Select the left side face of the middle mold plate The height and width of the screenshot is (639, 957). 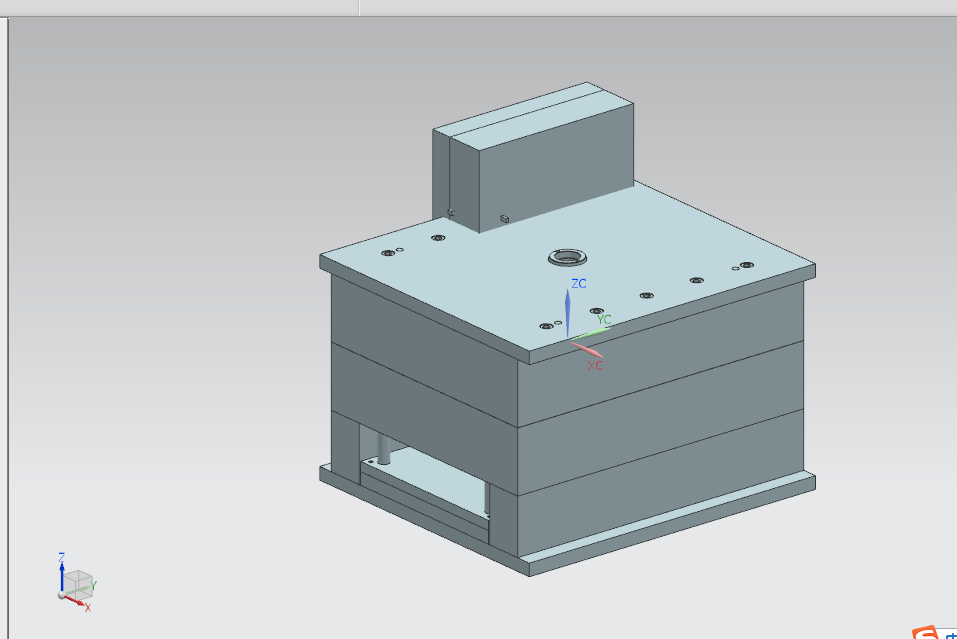[x=424, y=418]
